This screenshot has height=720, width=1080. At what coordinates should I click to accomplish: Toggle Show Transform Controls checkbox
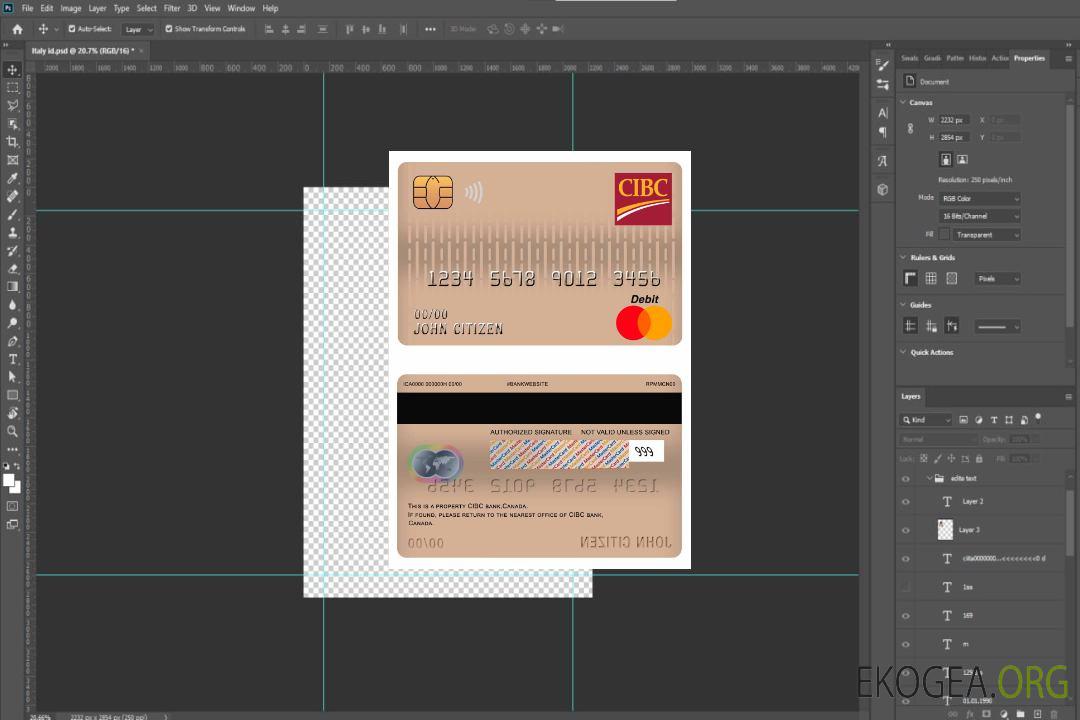169,29
